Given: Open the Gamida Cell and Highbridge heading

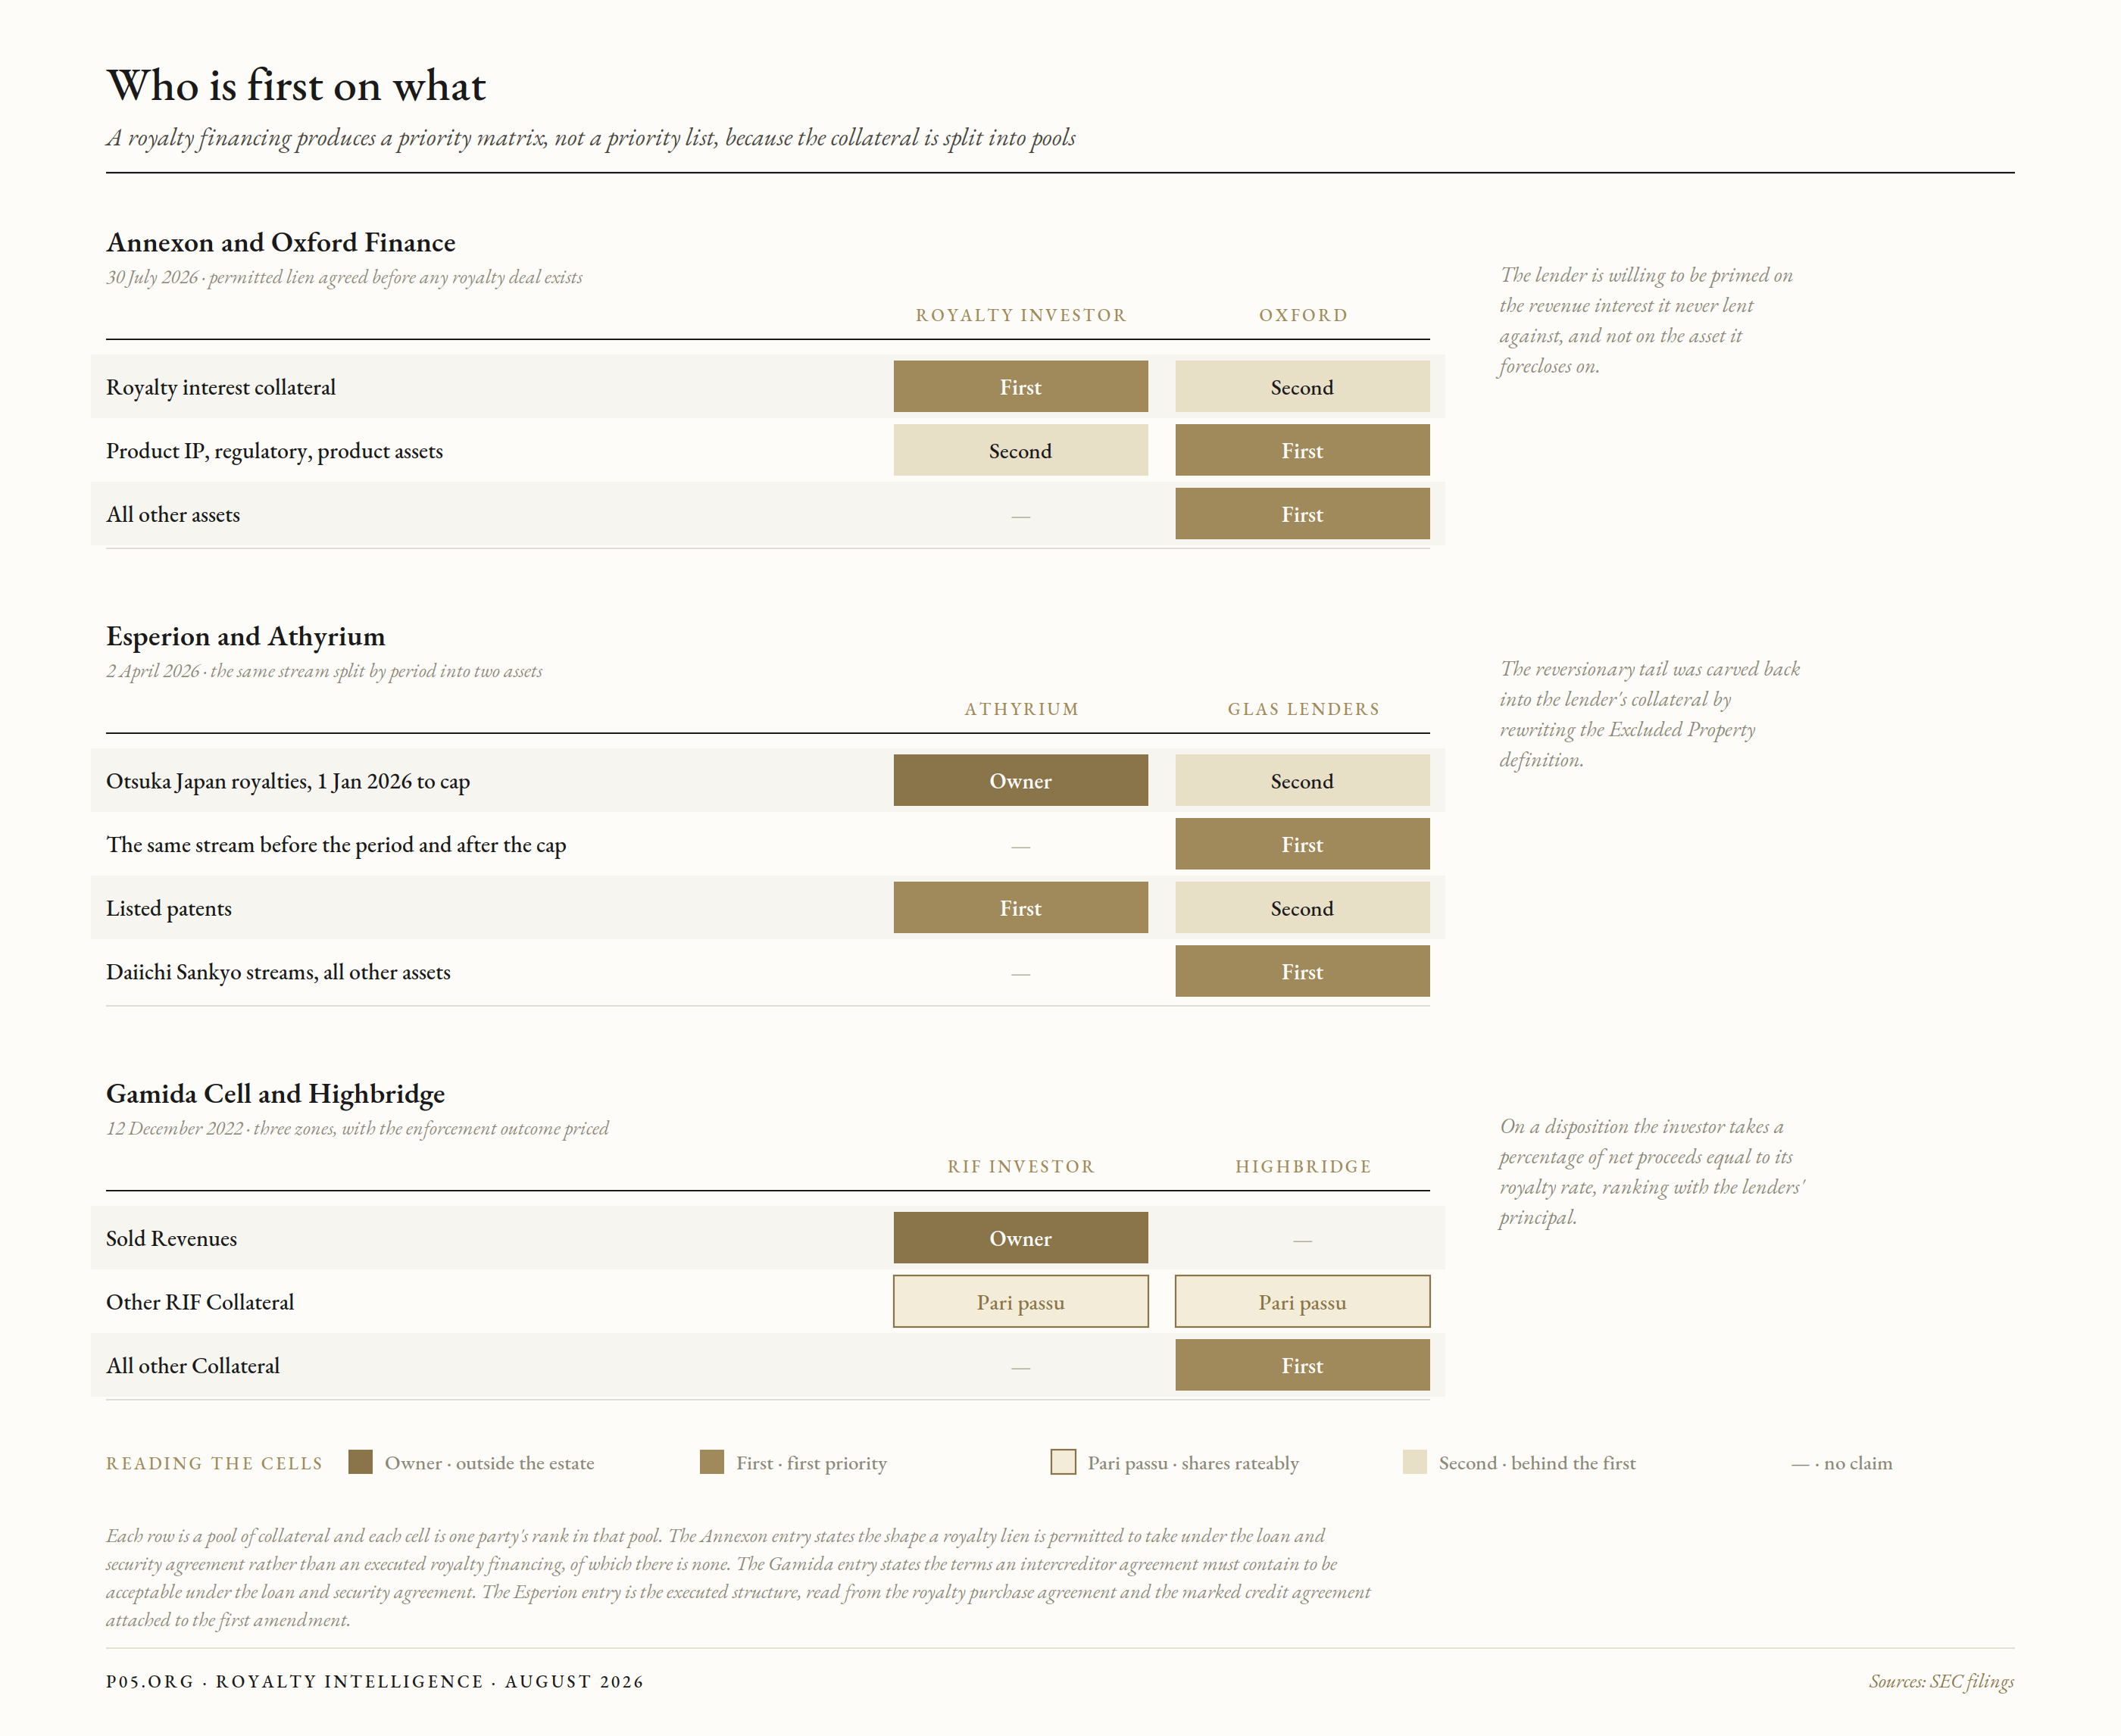Looking at the screenshot, I should (x=275, y=1094).
